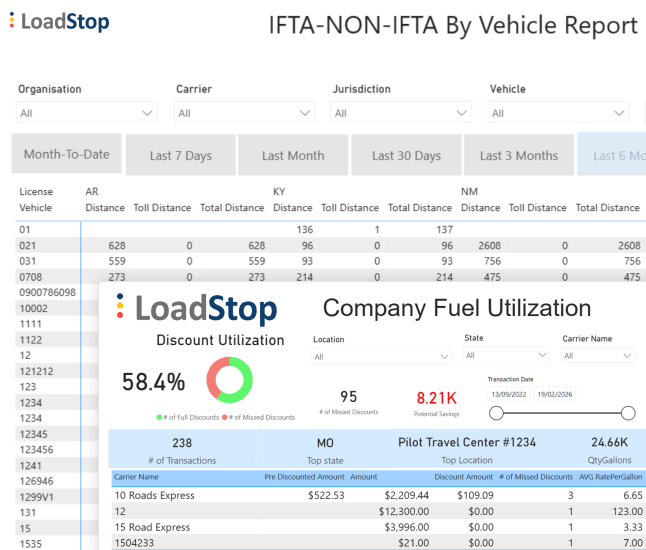Select the Last 30 Days button

pos(406,155)
